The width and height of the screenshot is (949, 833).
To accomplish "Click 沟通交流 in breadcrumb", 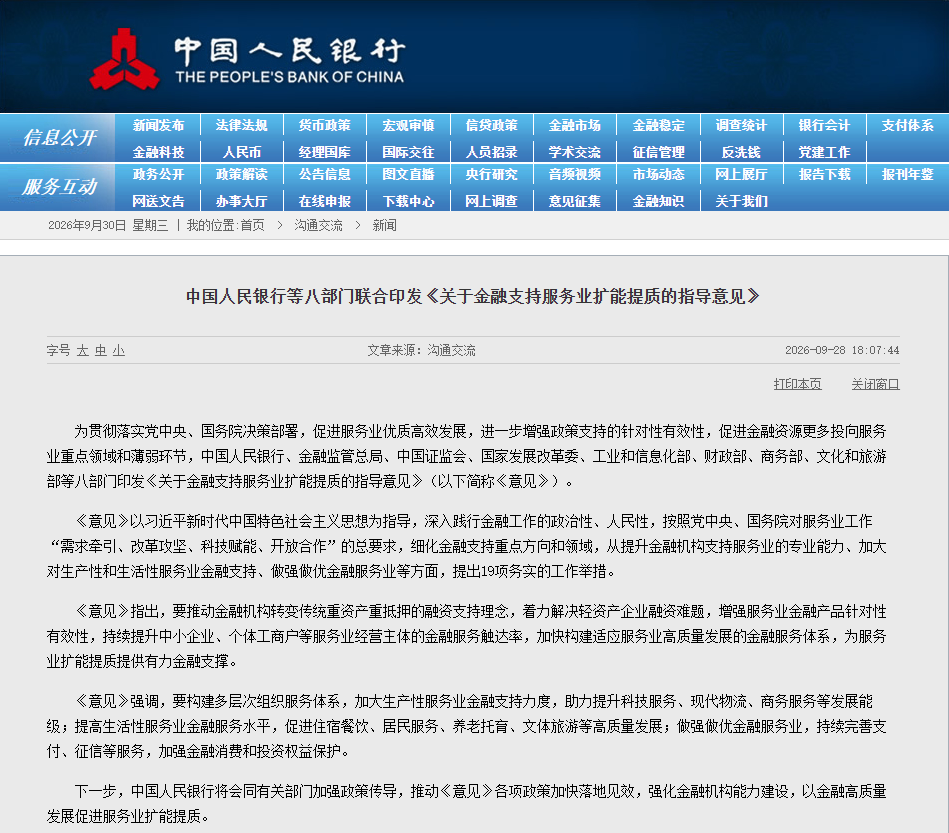I will [x=318, y=225].
